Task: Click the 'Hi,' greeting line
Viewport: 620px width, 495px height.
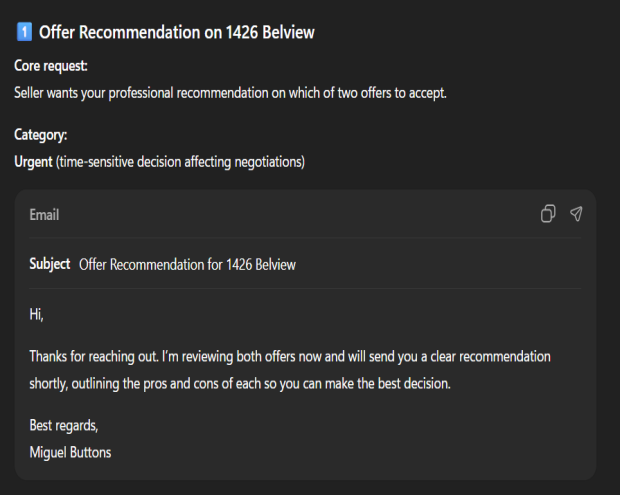Action: [37, 314]
